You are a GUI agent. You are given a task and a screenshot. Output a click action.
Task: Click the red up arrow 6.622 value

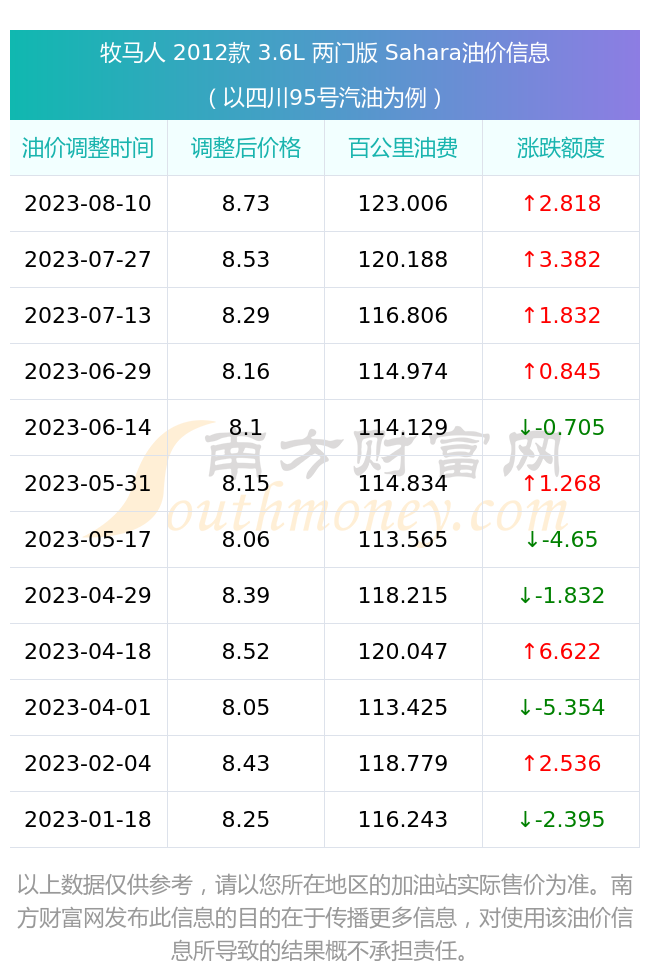coord(561,651)
